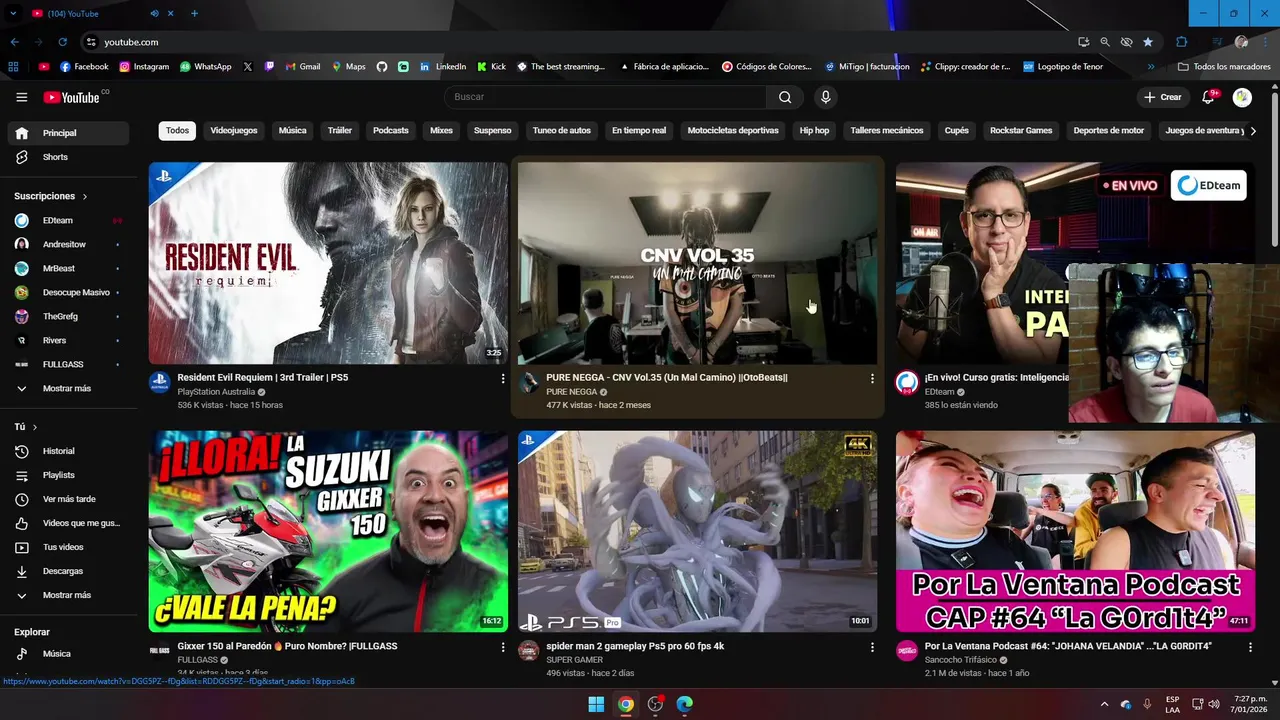Viewport: 1280px width, 720px height.
Task: Open the Todos los marcadores folder
Action: point(1224,67)
